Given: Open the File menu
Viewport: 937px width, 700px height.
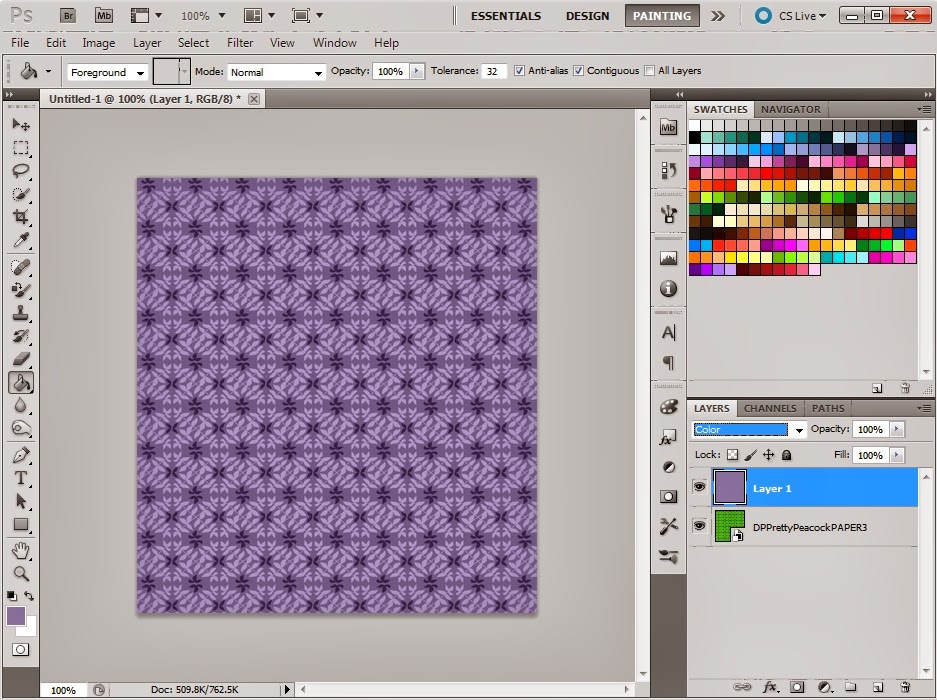Looking at the screenshot, I should [20, 42].
